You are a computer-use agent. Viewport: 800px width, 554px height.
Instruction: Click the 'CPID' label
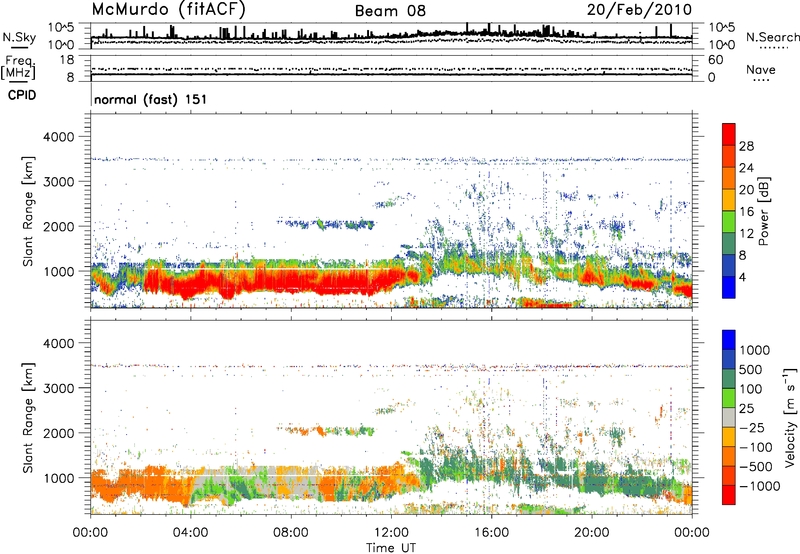tap(22, 95)
